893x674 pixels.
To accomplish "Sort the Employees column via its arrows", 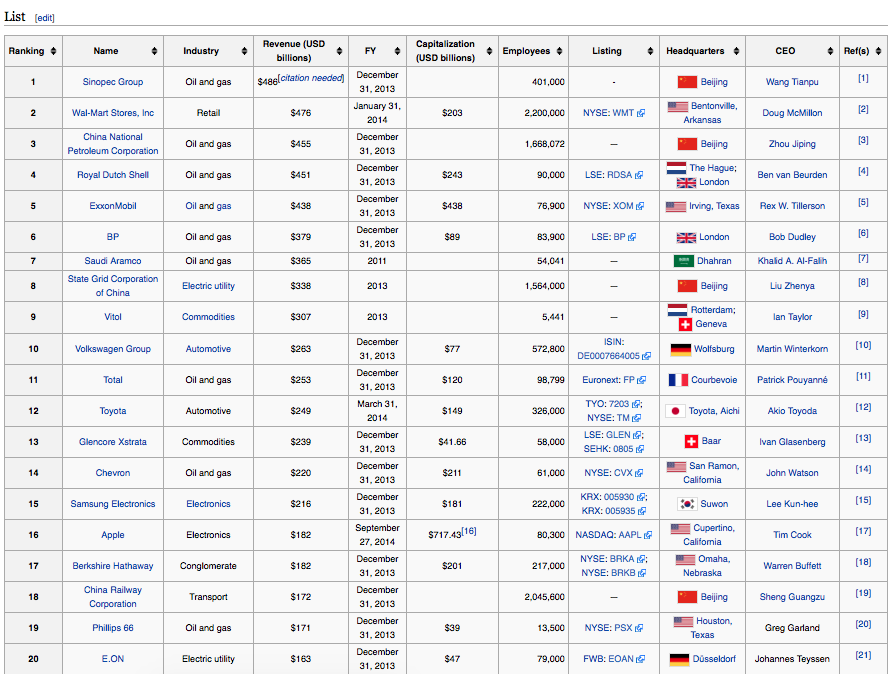I will point(559,51).
